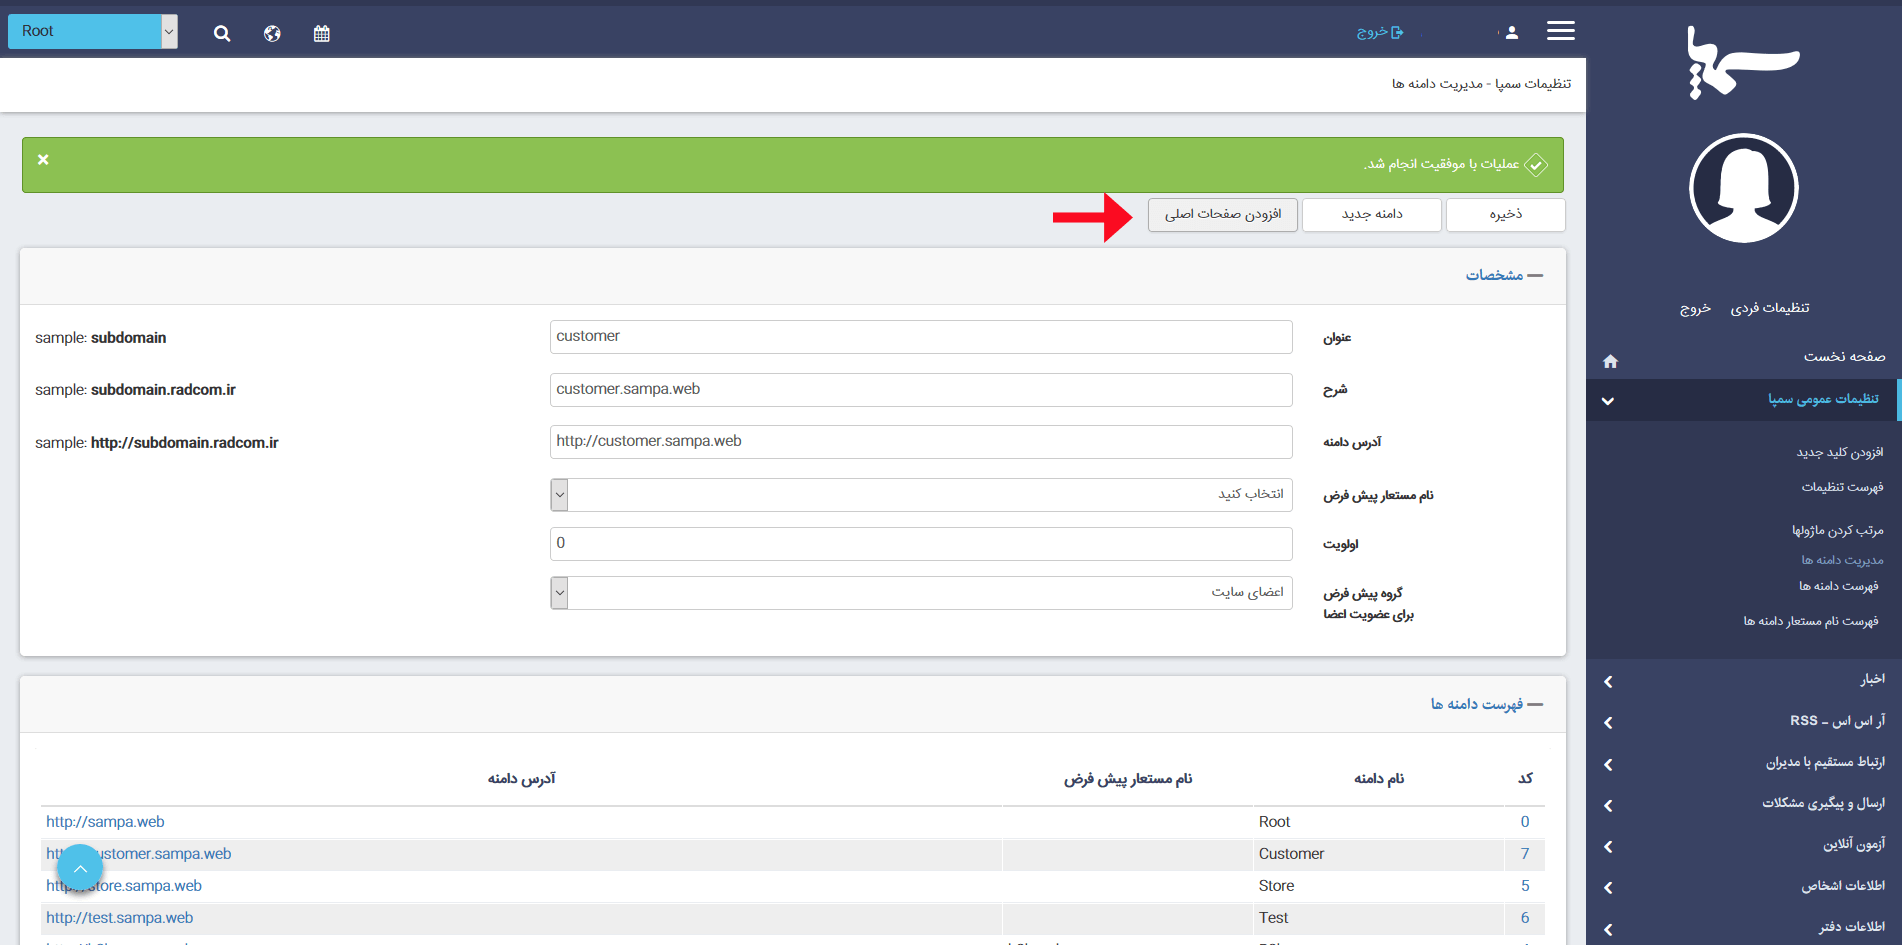Expand the اخبار sidebar menu

[x=1745, y=680]
